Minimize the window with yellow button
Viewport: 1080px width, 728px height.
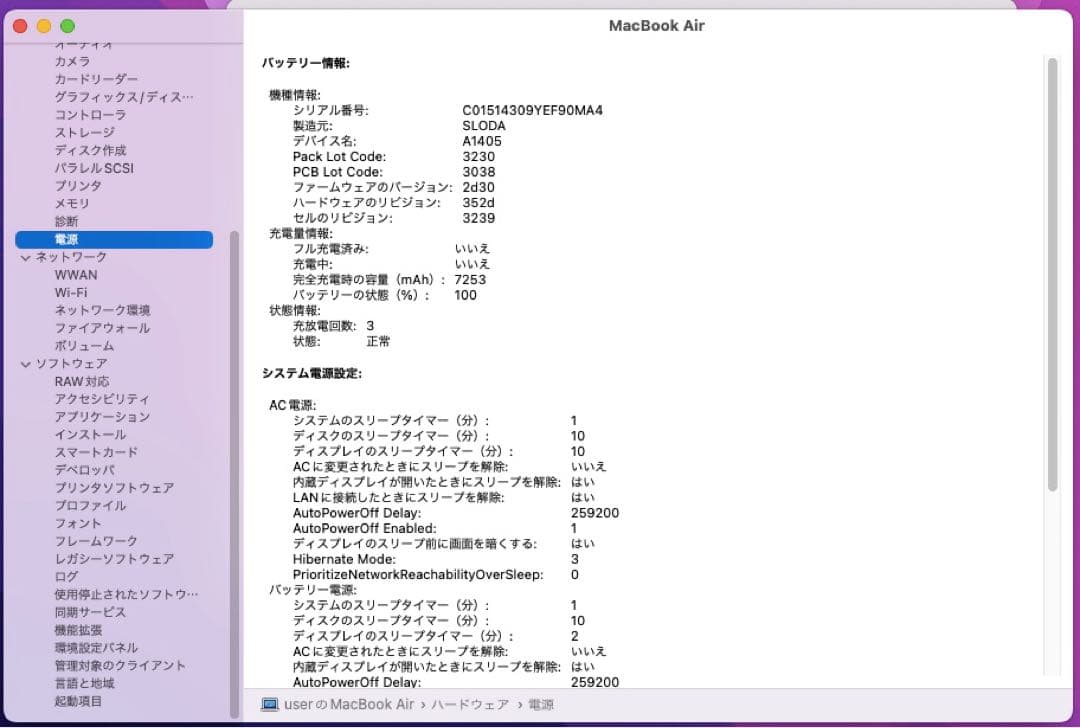click(44, 26)
